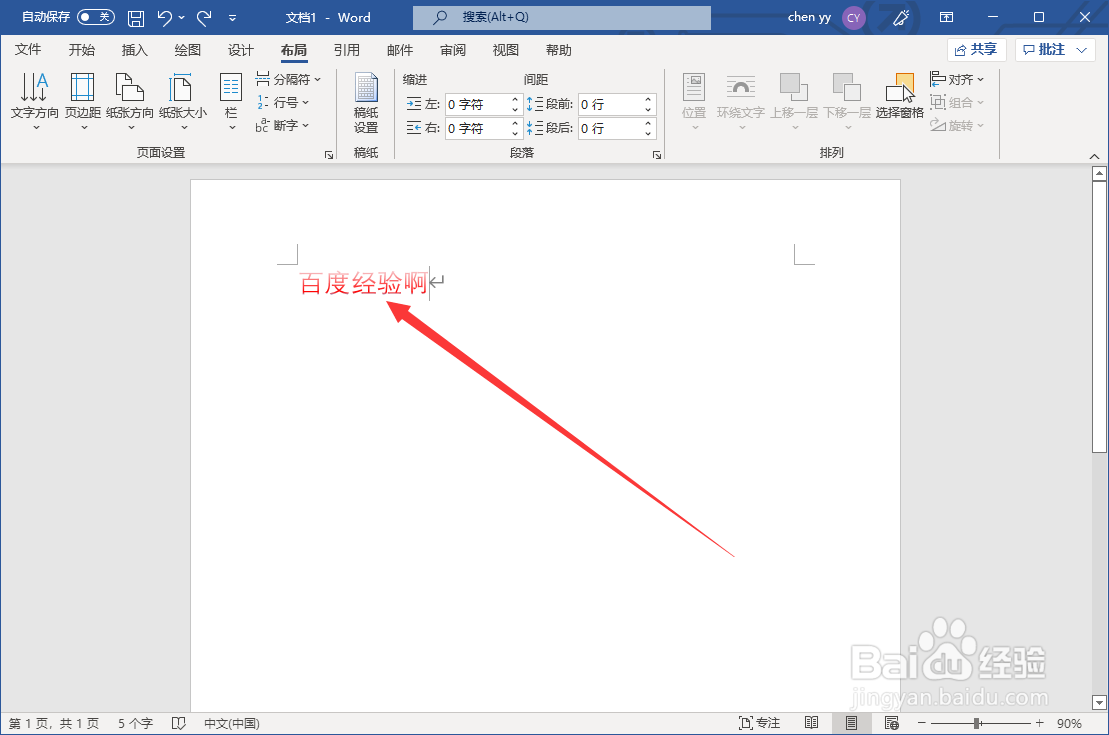
Task: Click the 搜索 (Search) box
Action: (x=560, y=17)
